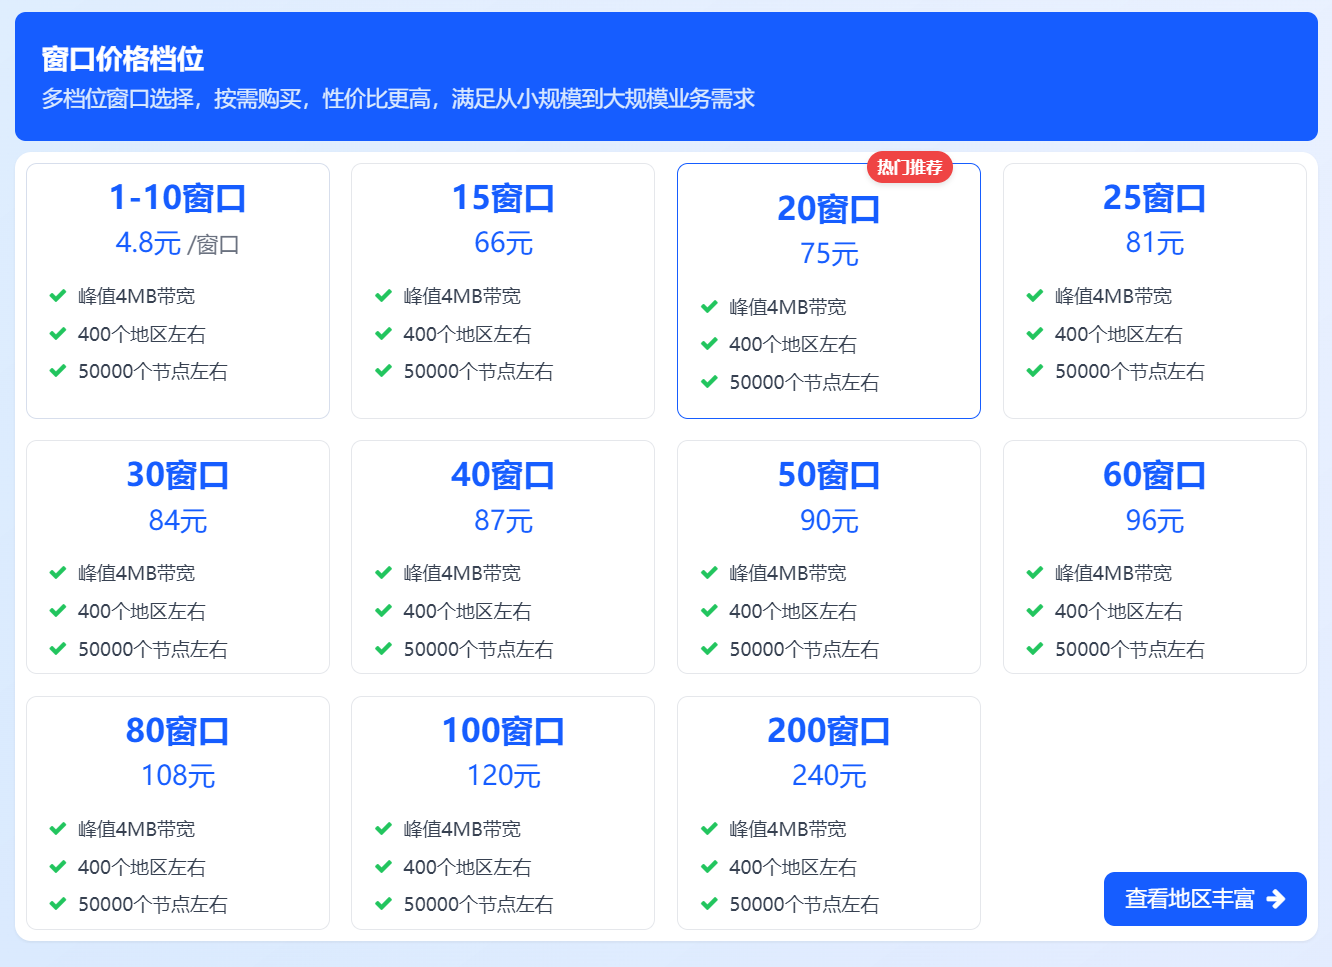This screenshot has width=1332, height=967.
Task: Choose the 200窗口 plan heading
Action: click(x=828, y=731)
